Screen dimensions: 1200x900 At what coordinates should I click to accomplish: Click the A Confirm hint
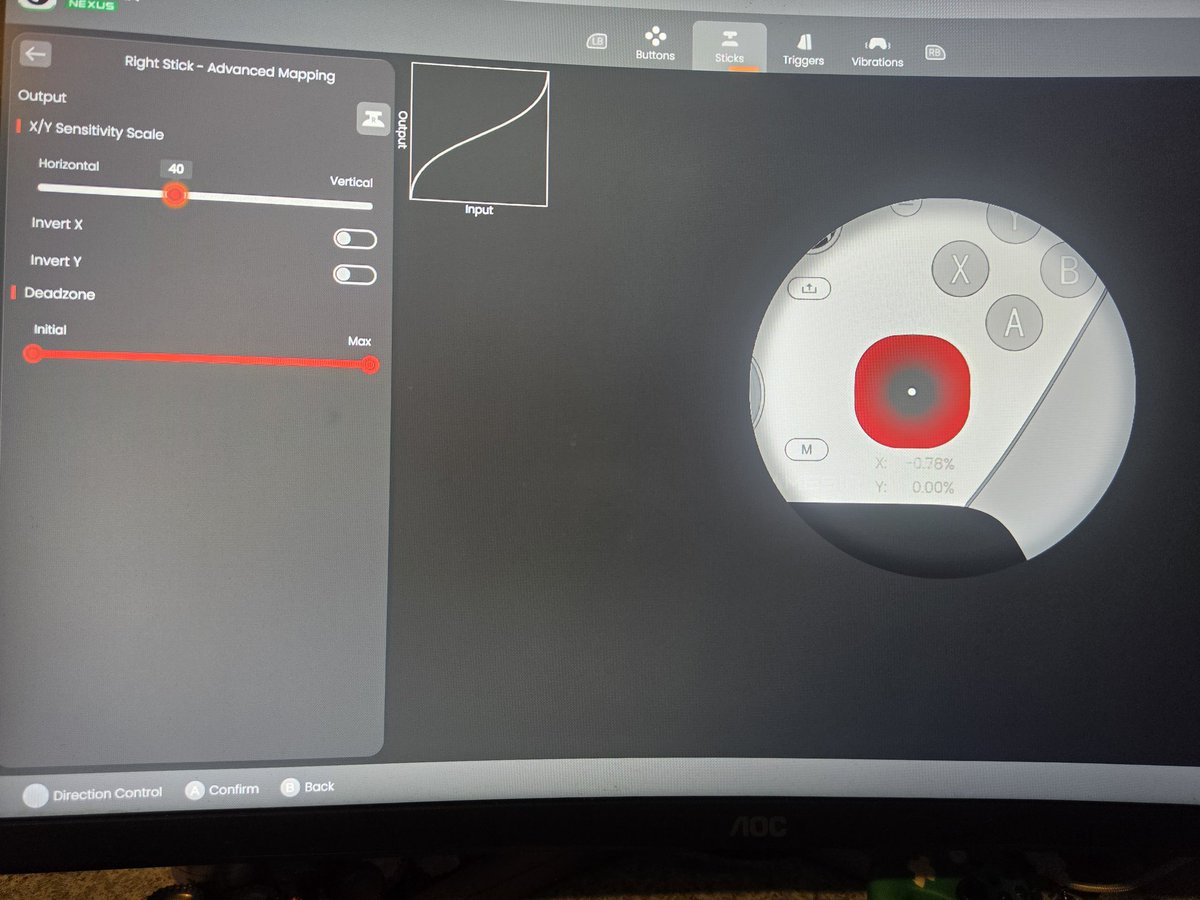click(x=222, y=790)
